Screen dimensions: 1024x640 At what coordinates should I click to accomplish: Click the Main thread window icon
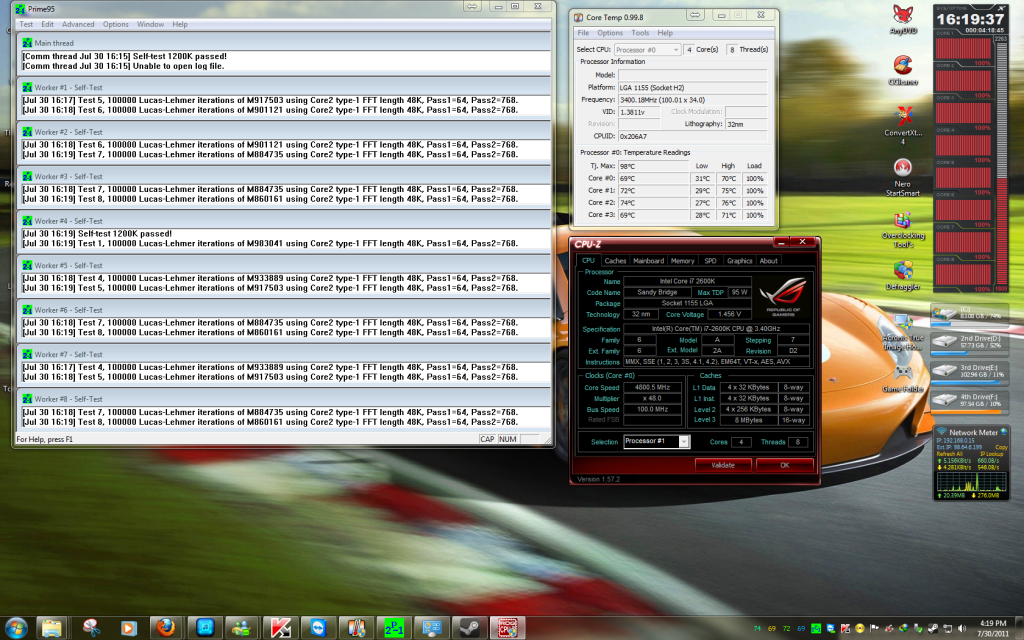point(27,43)
